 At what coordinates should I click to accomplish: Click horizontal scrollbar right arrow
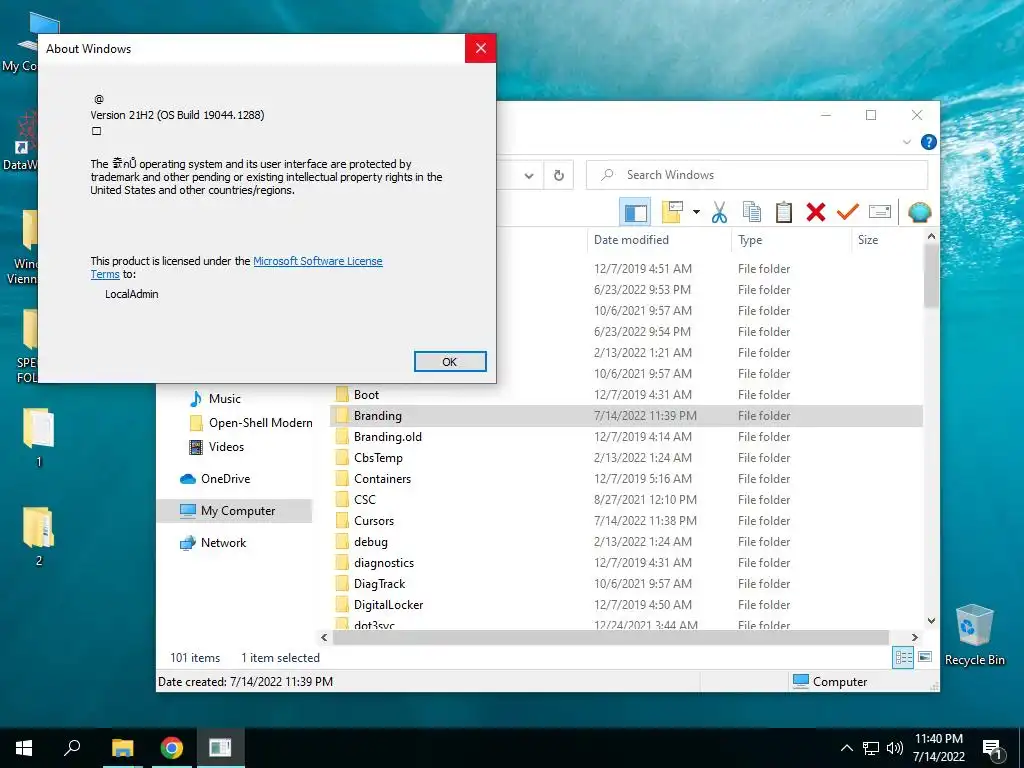[x=914, y=637]
